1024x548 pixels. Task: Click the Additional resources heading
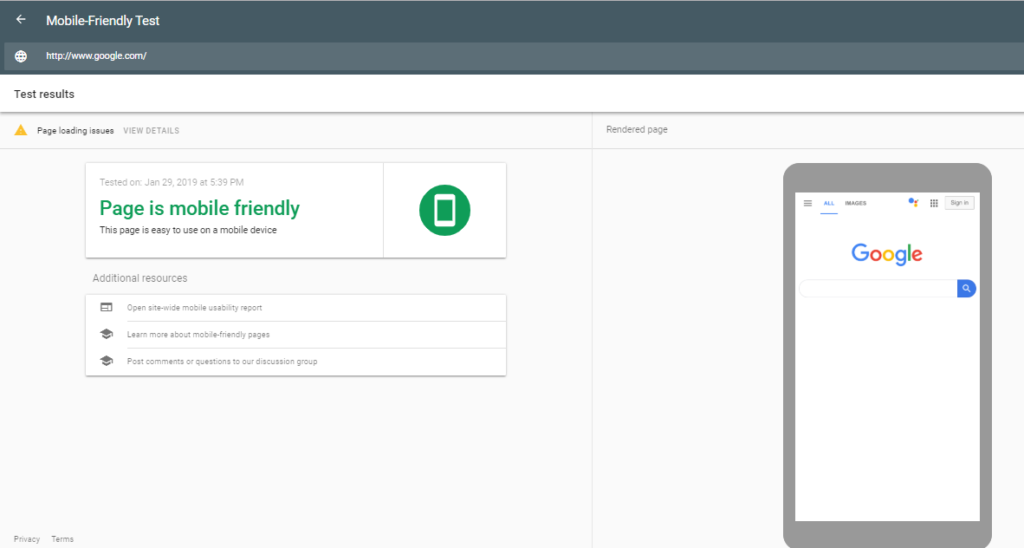pos(140,278)
